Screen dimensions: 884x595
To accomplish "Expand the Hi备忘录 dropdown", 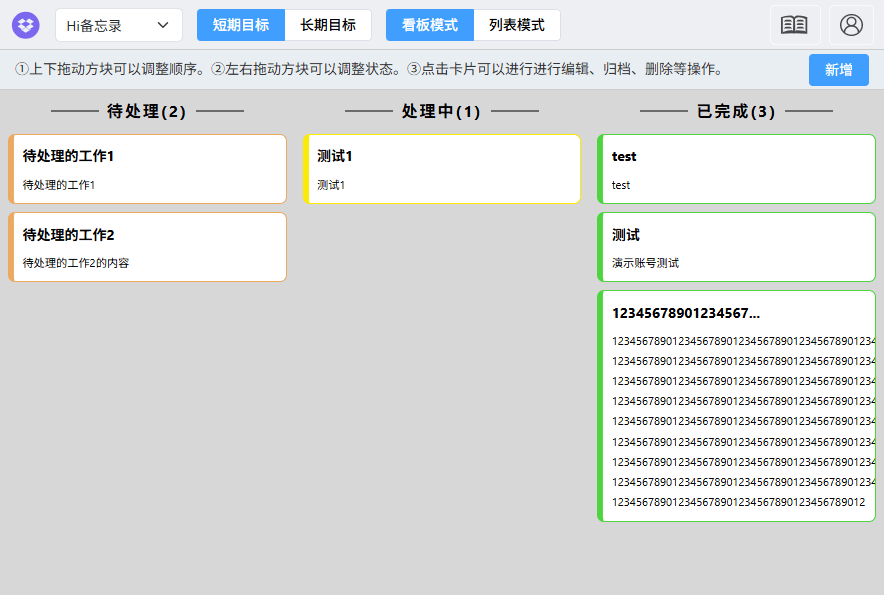I will pyautogui.click(x=118, y=25).
